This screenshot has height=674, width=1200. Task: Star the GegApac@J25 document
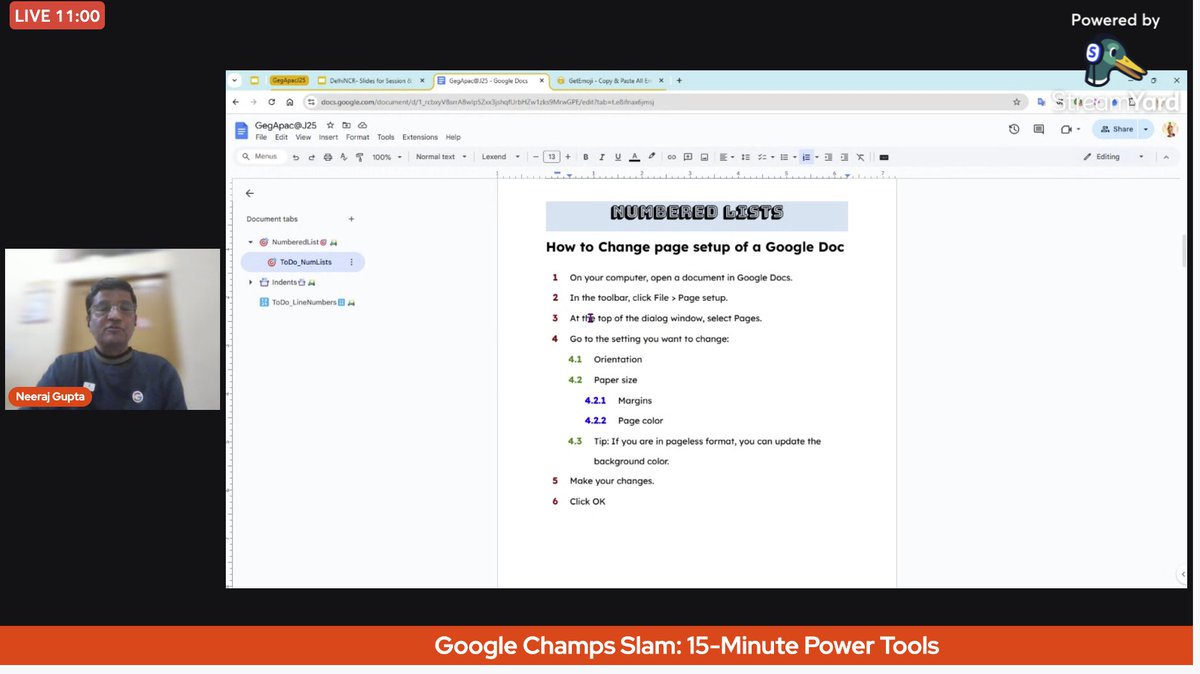pyautogui.click(x=330, y=125)
